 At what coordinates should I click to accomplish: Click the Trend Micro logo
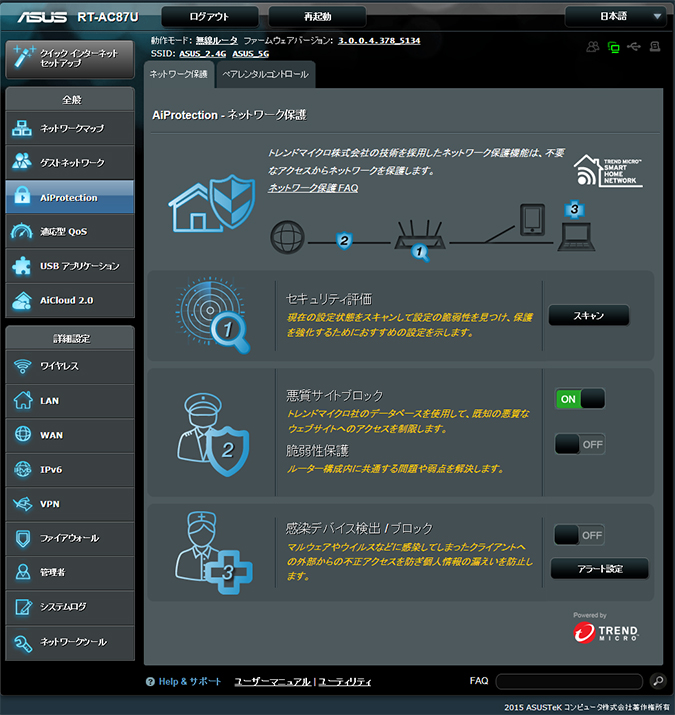click(x=606, y=632)
